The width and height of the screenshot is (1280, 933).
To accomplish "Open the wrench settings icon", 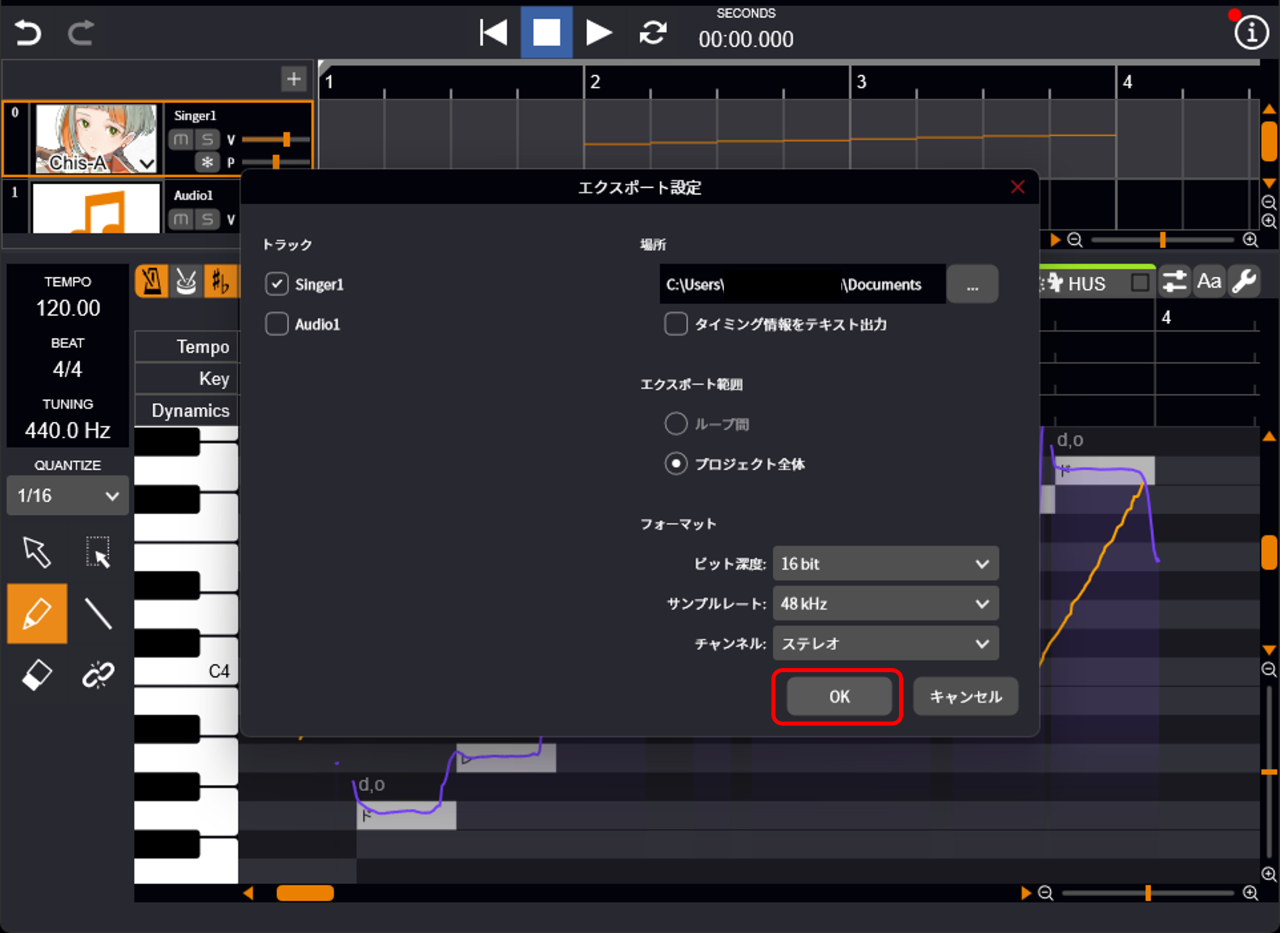I will click(x=1244, y=282).
